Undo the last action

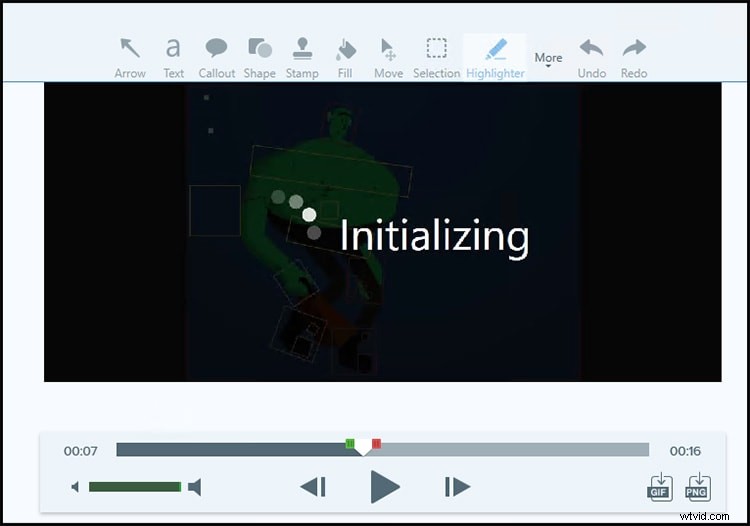592,58
